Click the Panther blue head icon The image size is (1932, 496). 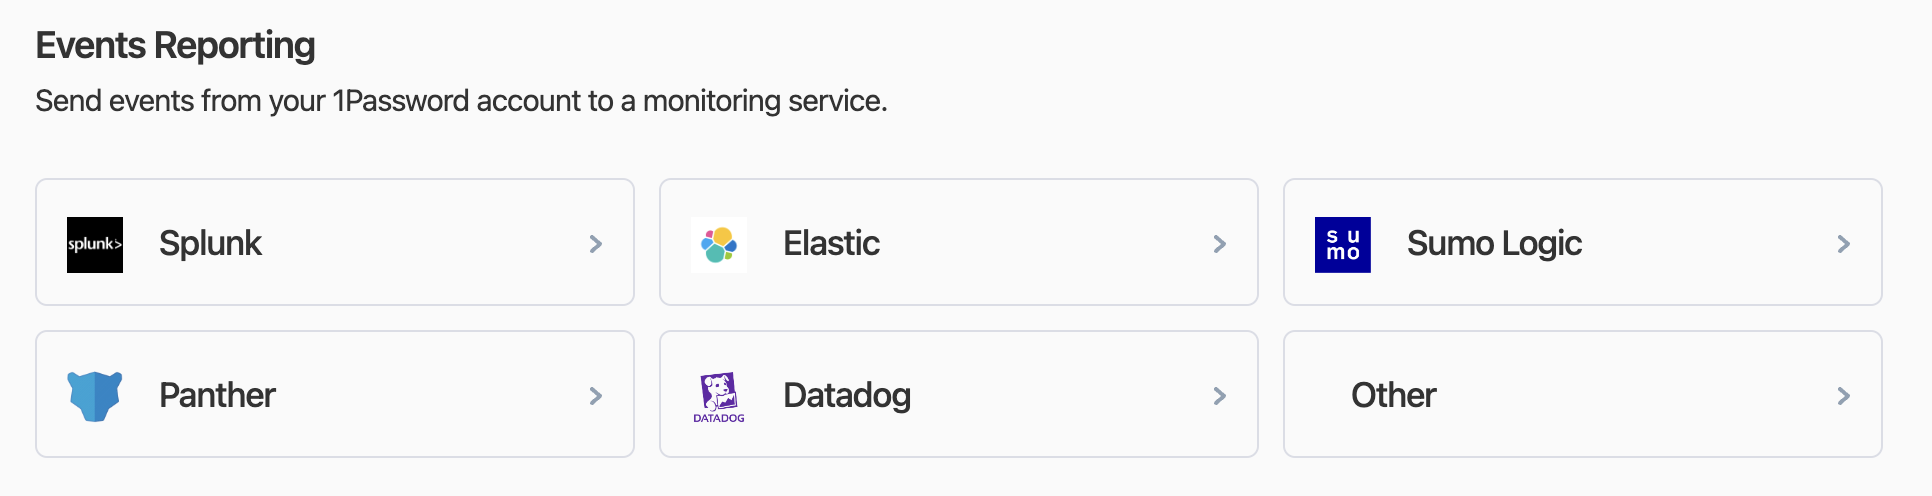(x=95, y=396)
